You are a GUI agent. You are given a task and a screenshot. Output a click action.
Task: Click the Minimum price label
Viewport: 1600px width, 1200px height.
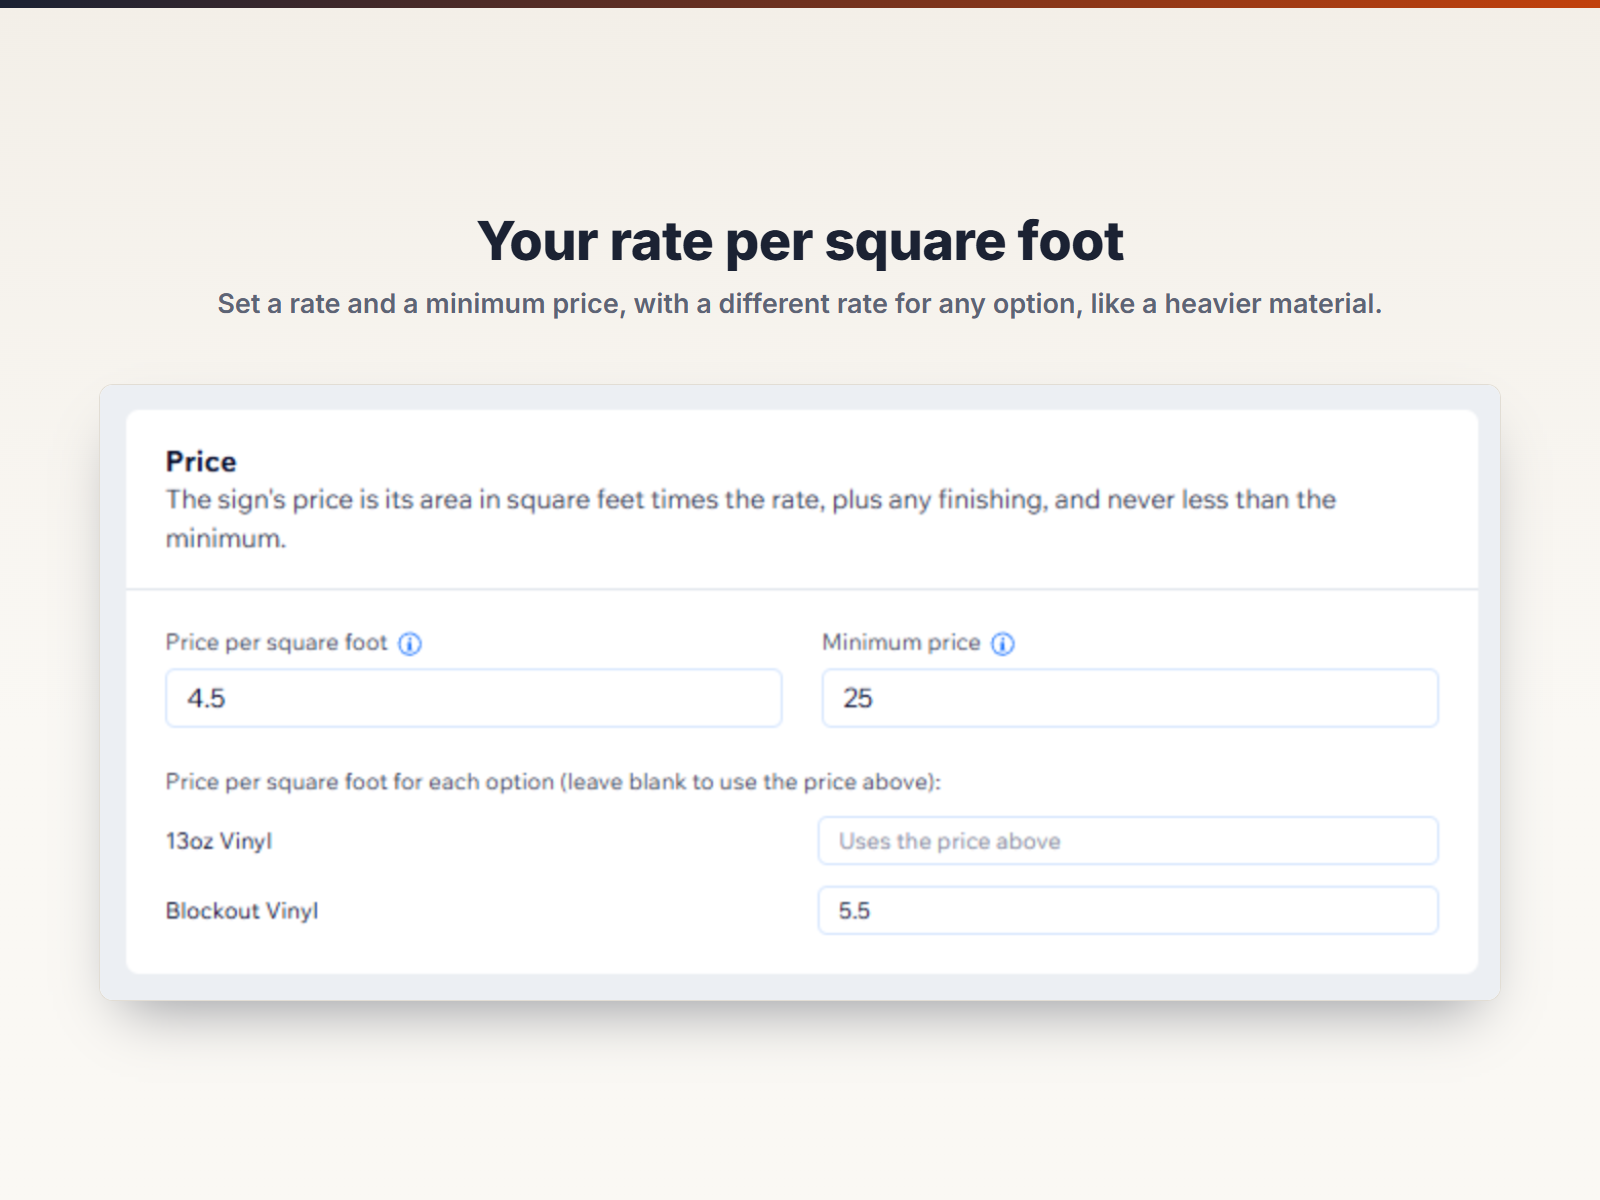(x=901, y=642)
